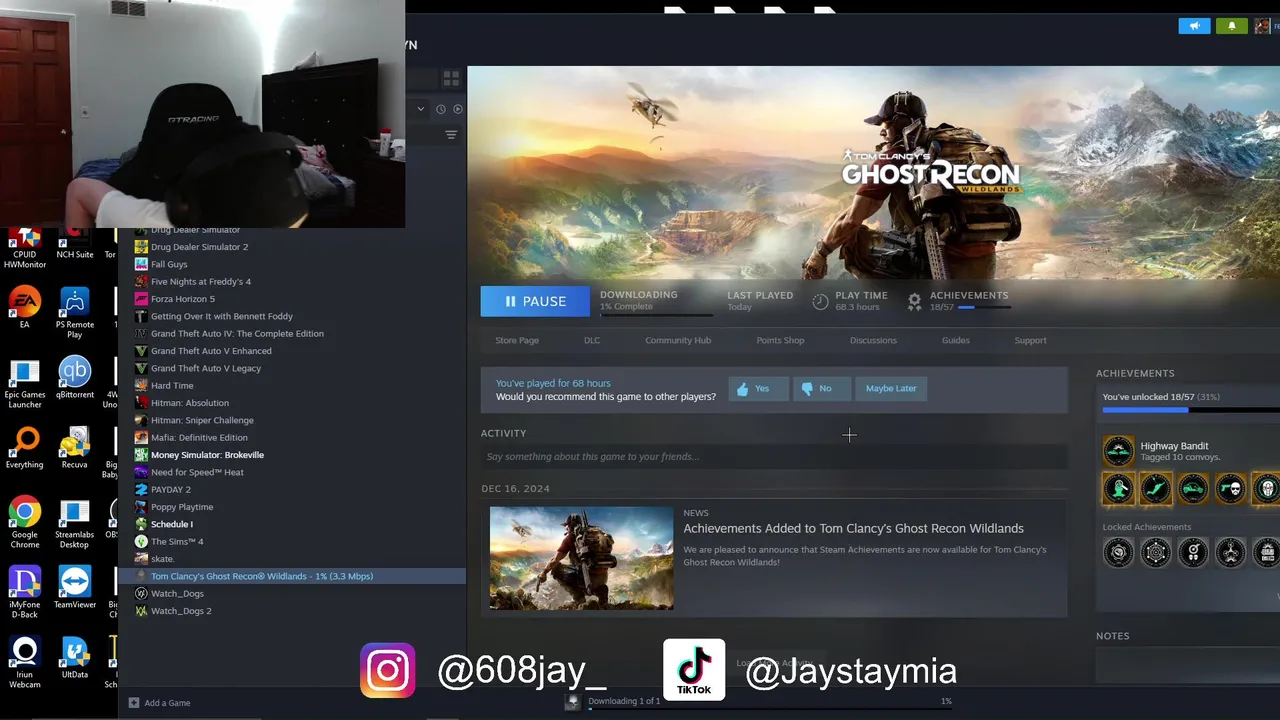Viewport: 1280px width, 720px height.
Task: Click the recent activity clock filter icon
Action: pyautogui.click(x=441, y=109)
